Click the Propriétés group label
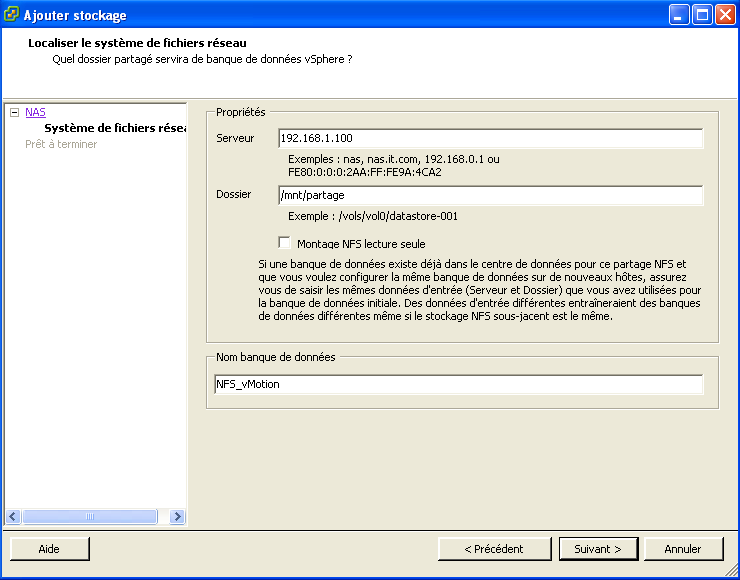The height and width of the screenshot is (580, 740). pyautogui.click(x=241, y=112)
